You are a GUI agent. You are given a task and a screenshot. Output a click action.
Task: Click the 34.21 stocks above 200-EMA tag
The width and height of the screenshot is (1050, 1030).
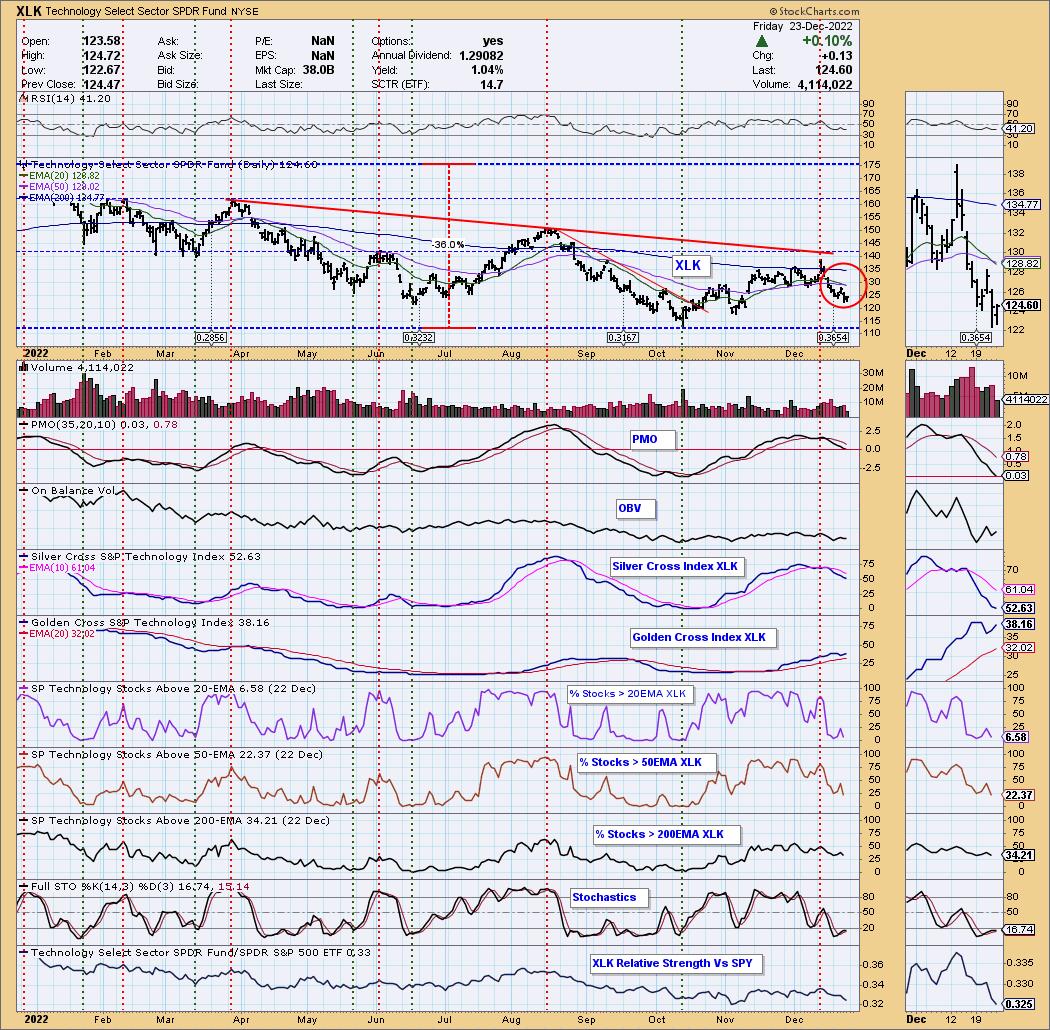pyautogui.click(x=1020, y=855)
